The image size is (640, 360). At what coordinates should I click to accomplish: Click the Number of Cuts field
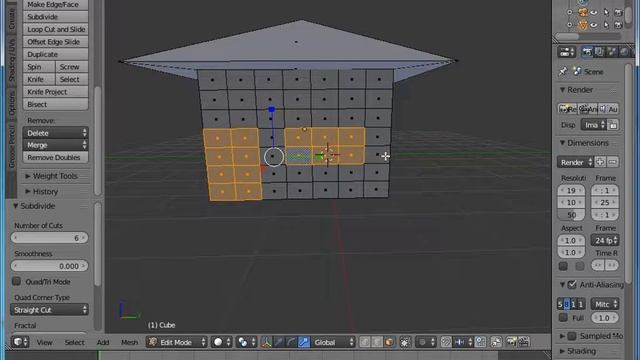49,238
